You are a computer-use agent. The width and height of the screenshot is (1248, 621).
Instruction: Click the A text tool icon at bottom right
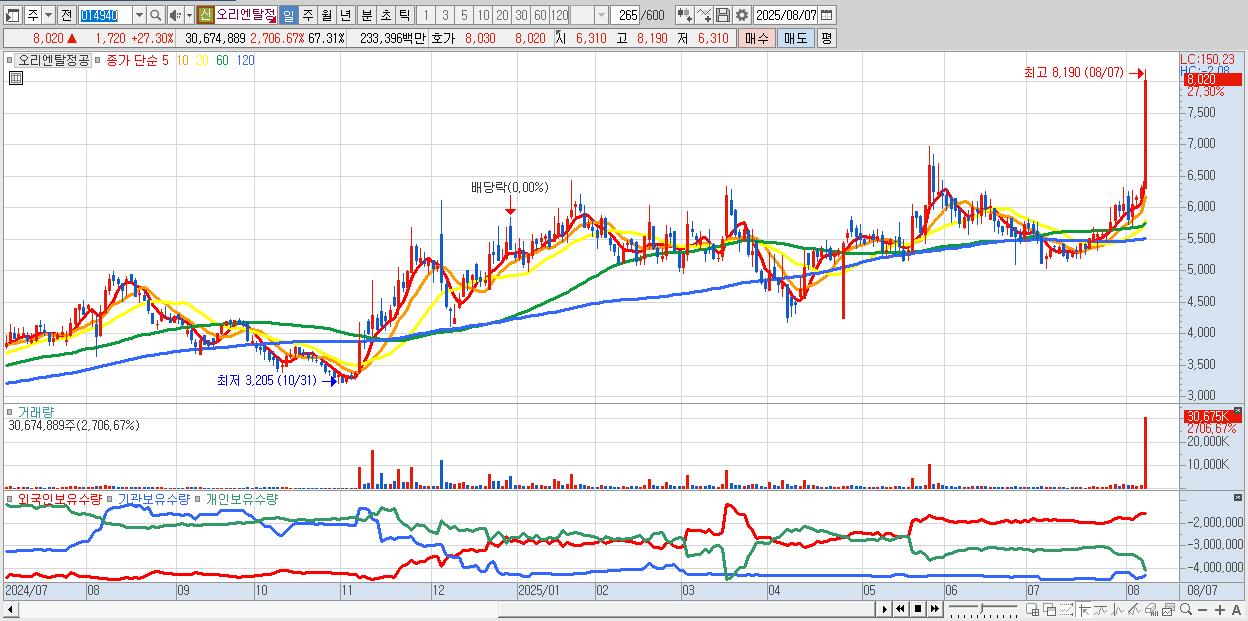pyautogui.click(x=1236, y=609)
